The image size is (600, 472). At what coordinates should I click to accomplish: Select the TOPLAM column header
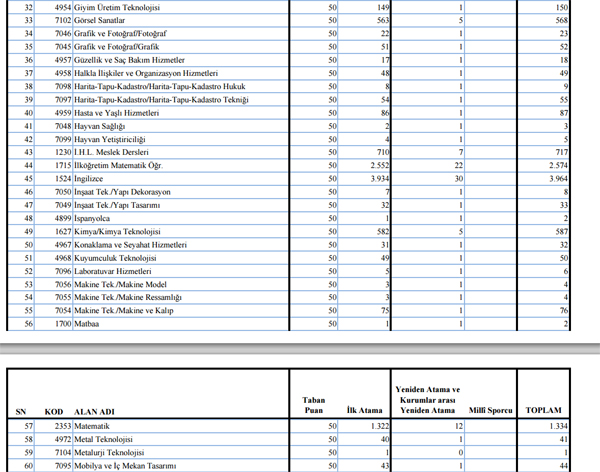[x=543, y=409]
